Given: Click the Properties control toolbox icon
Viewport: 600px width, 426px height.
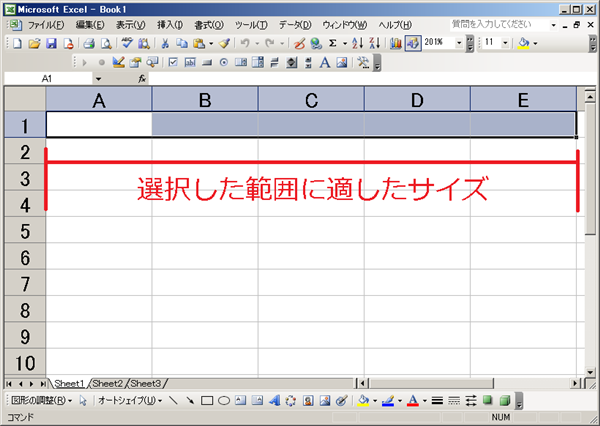Looking at the screenshot, I should (x=135, y=62).
